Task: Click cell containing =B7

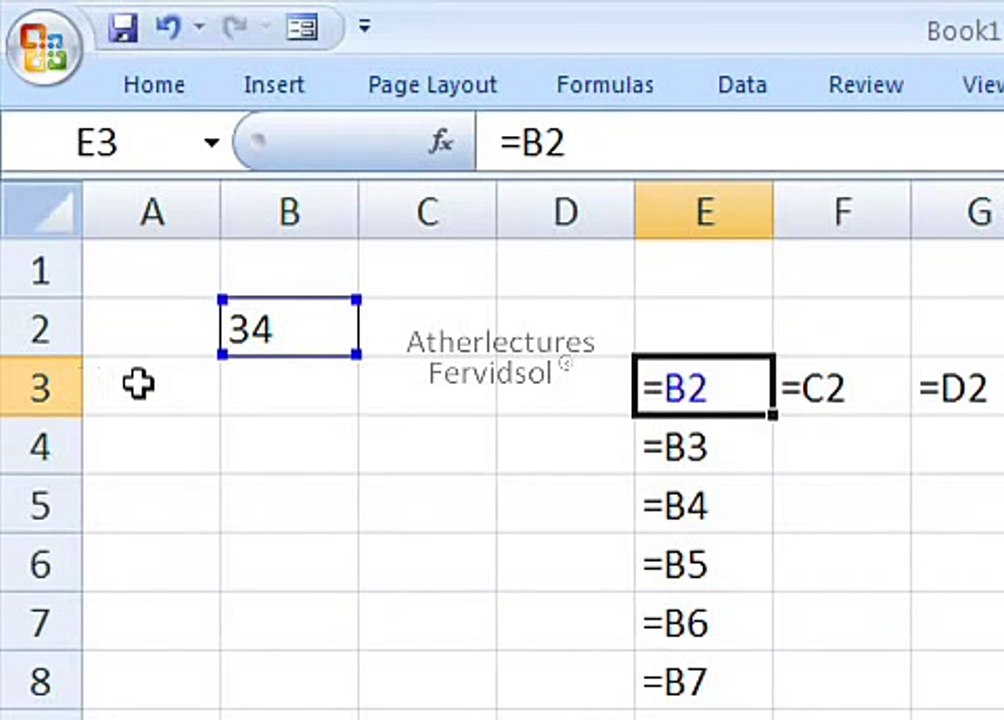Action: click(x=704, y=682)
